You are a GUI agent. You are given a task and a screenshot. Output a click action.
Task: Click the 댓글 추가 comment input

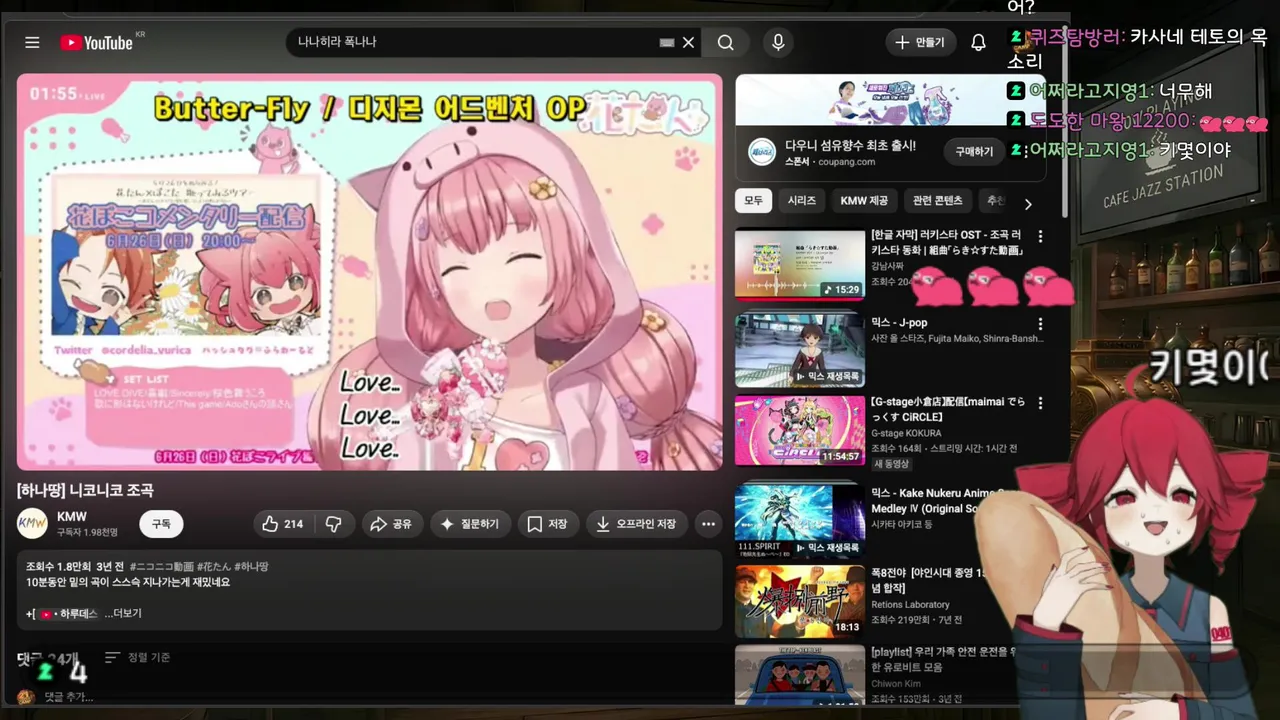click(69, 697)
